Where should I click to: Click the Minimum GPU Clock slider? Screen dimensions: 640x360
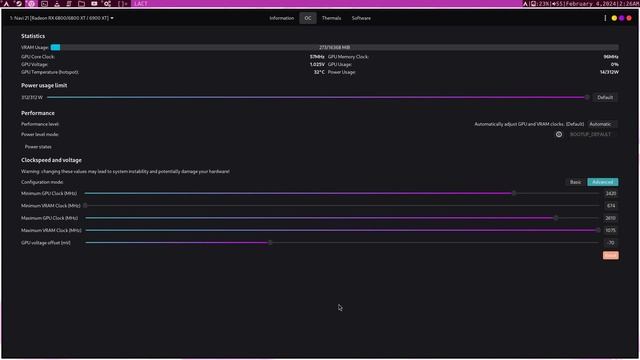coord(342,193)
